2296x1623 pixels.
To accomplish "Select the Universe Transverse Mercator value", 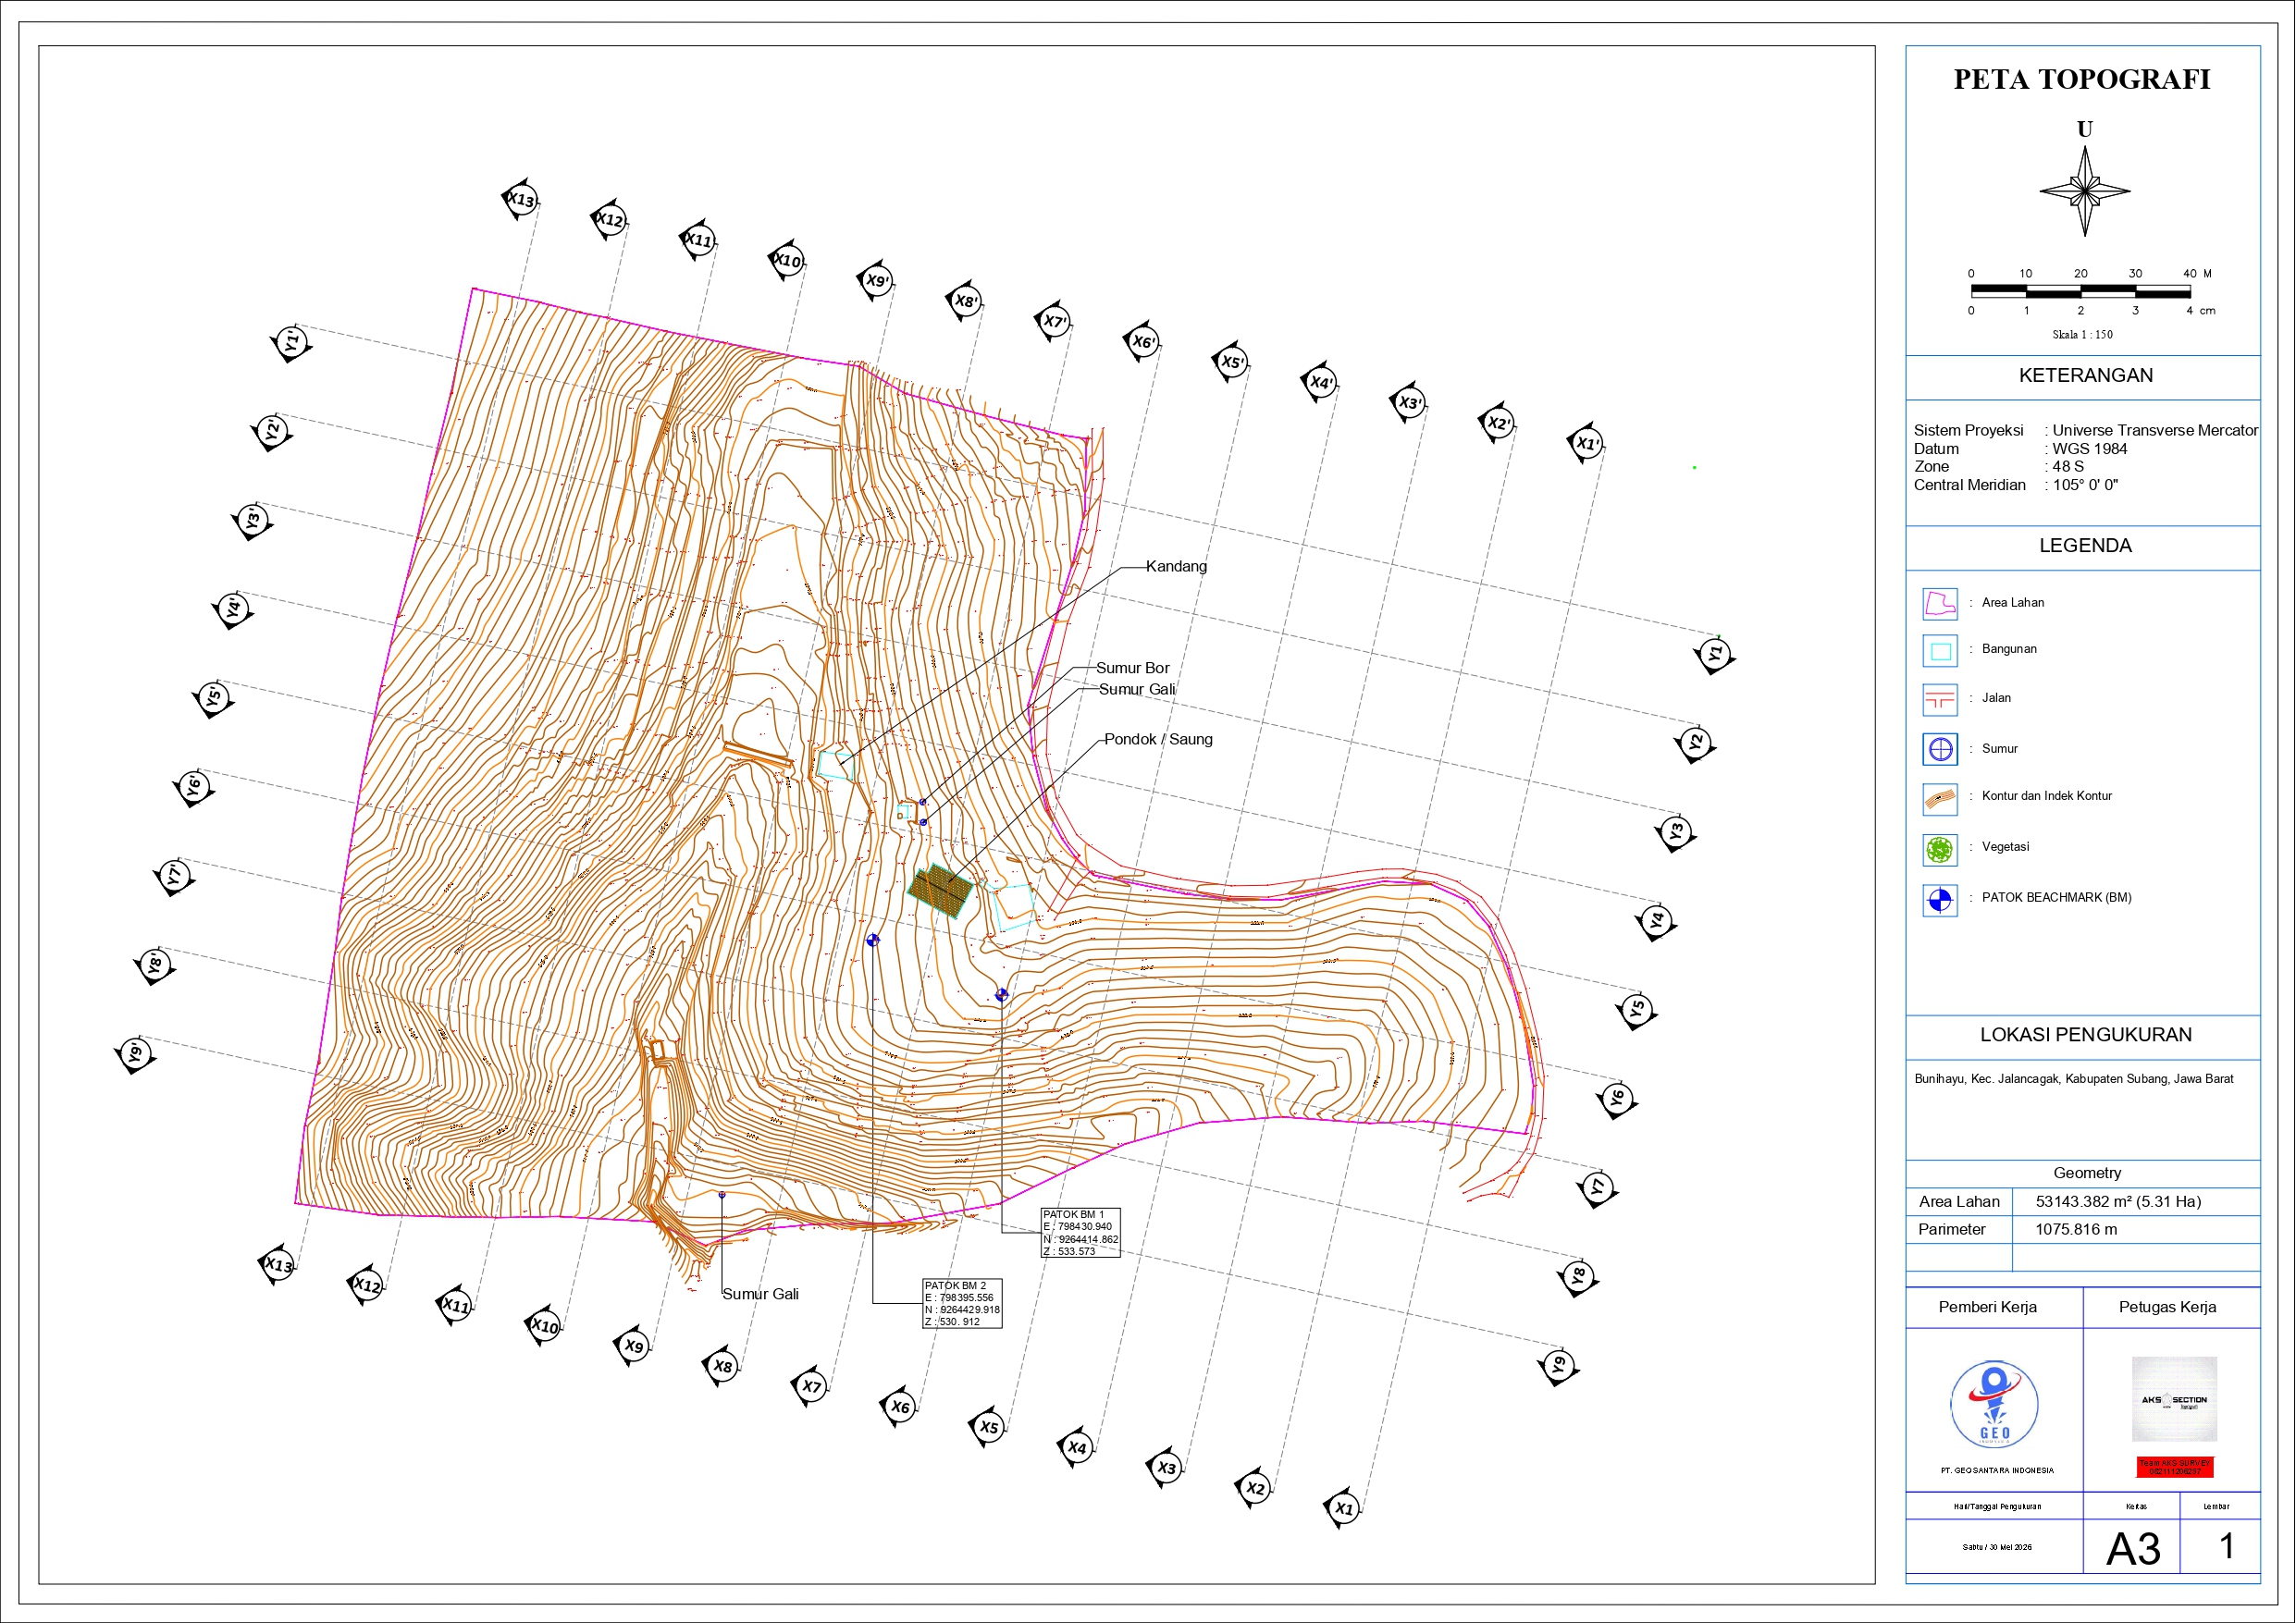I will [2155, 430].
